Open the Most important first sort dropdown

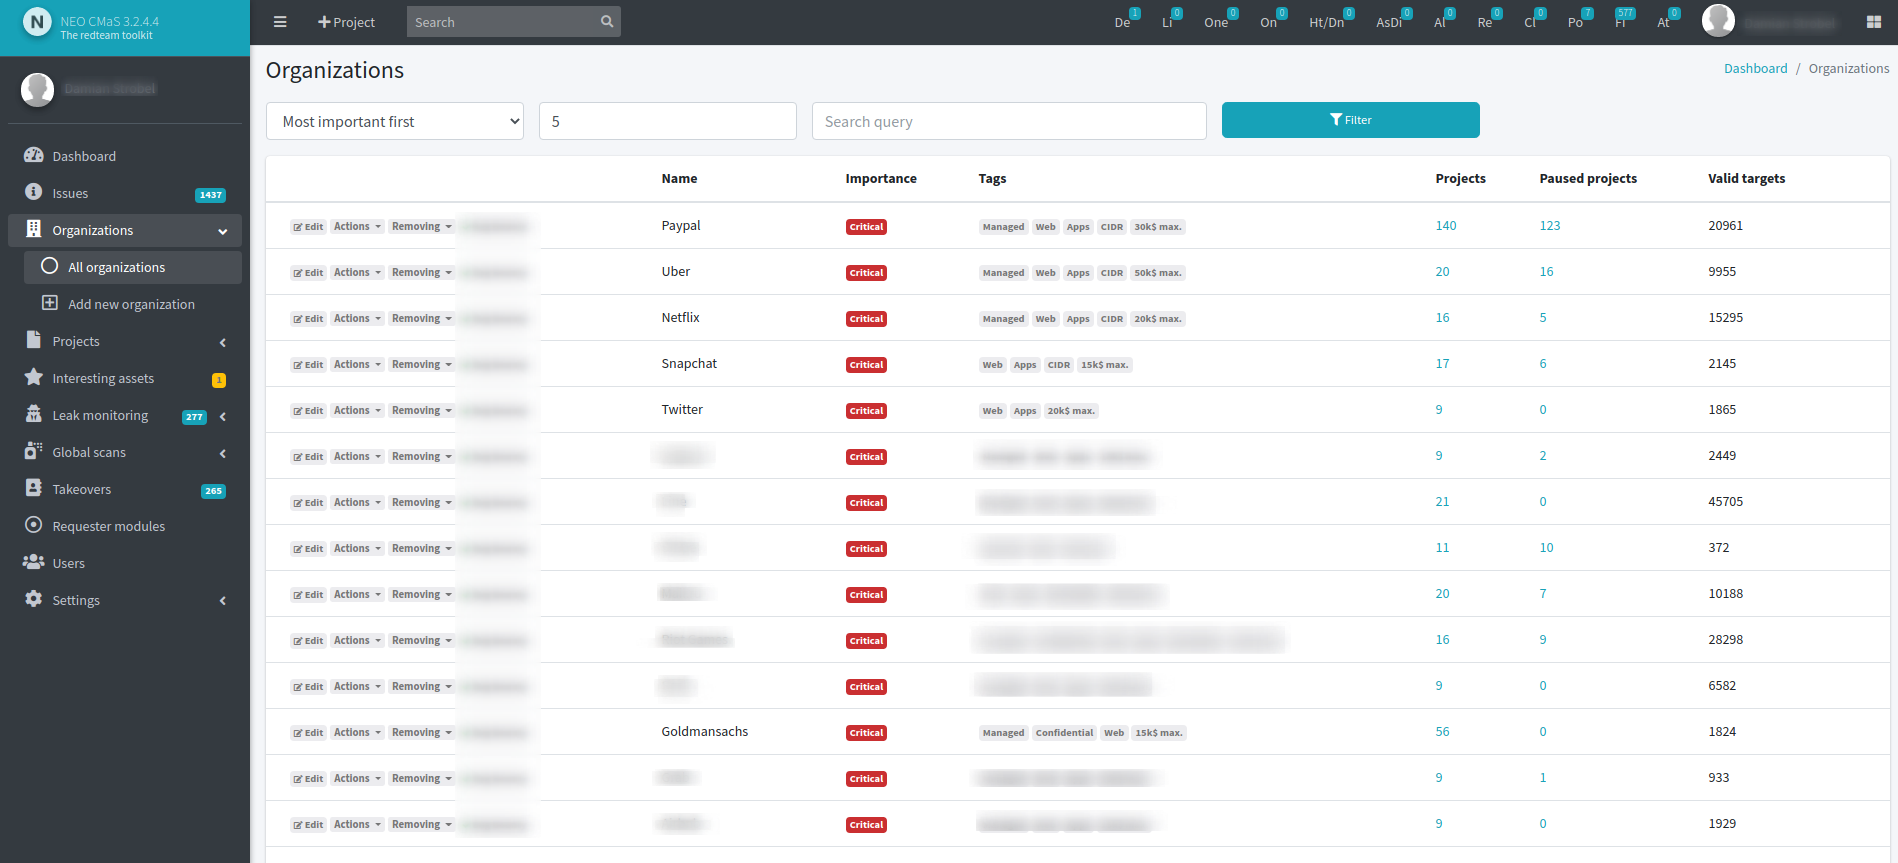[x=395, y=121]
